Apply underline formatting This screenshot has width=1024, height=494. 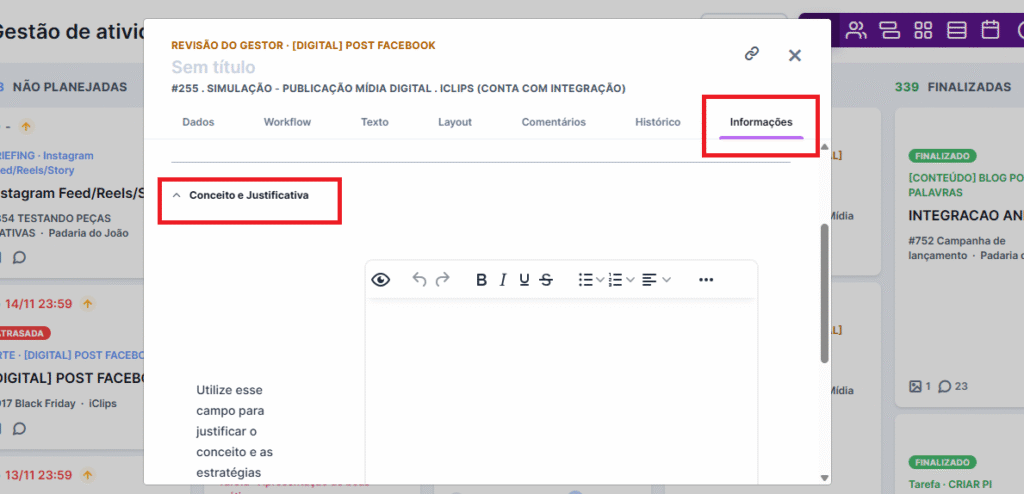[524, 280]
